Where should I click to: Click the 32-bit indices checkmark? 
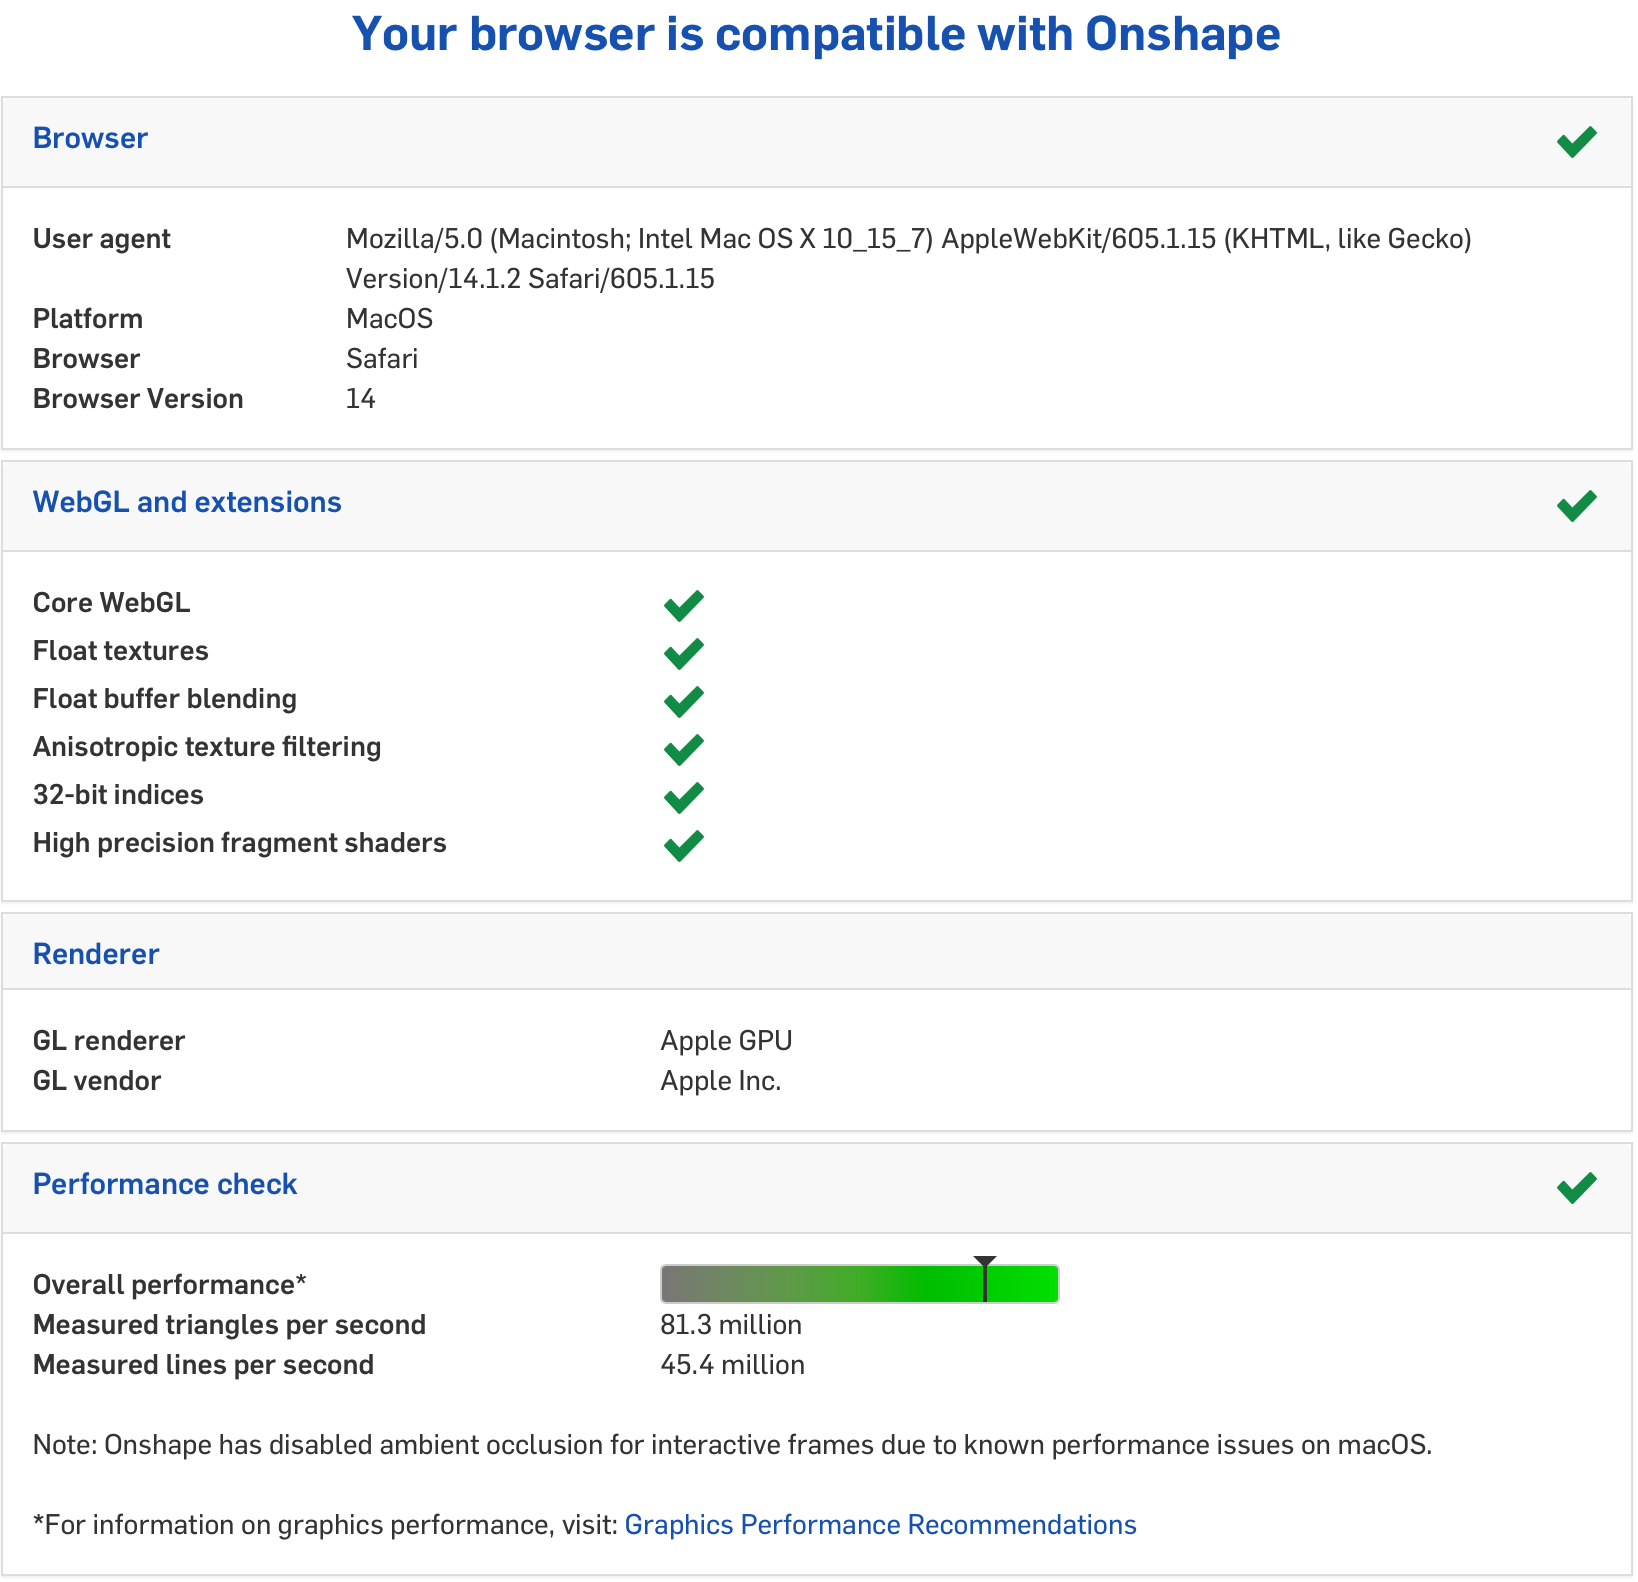(684, 797)
